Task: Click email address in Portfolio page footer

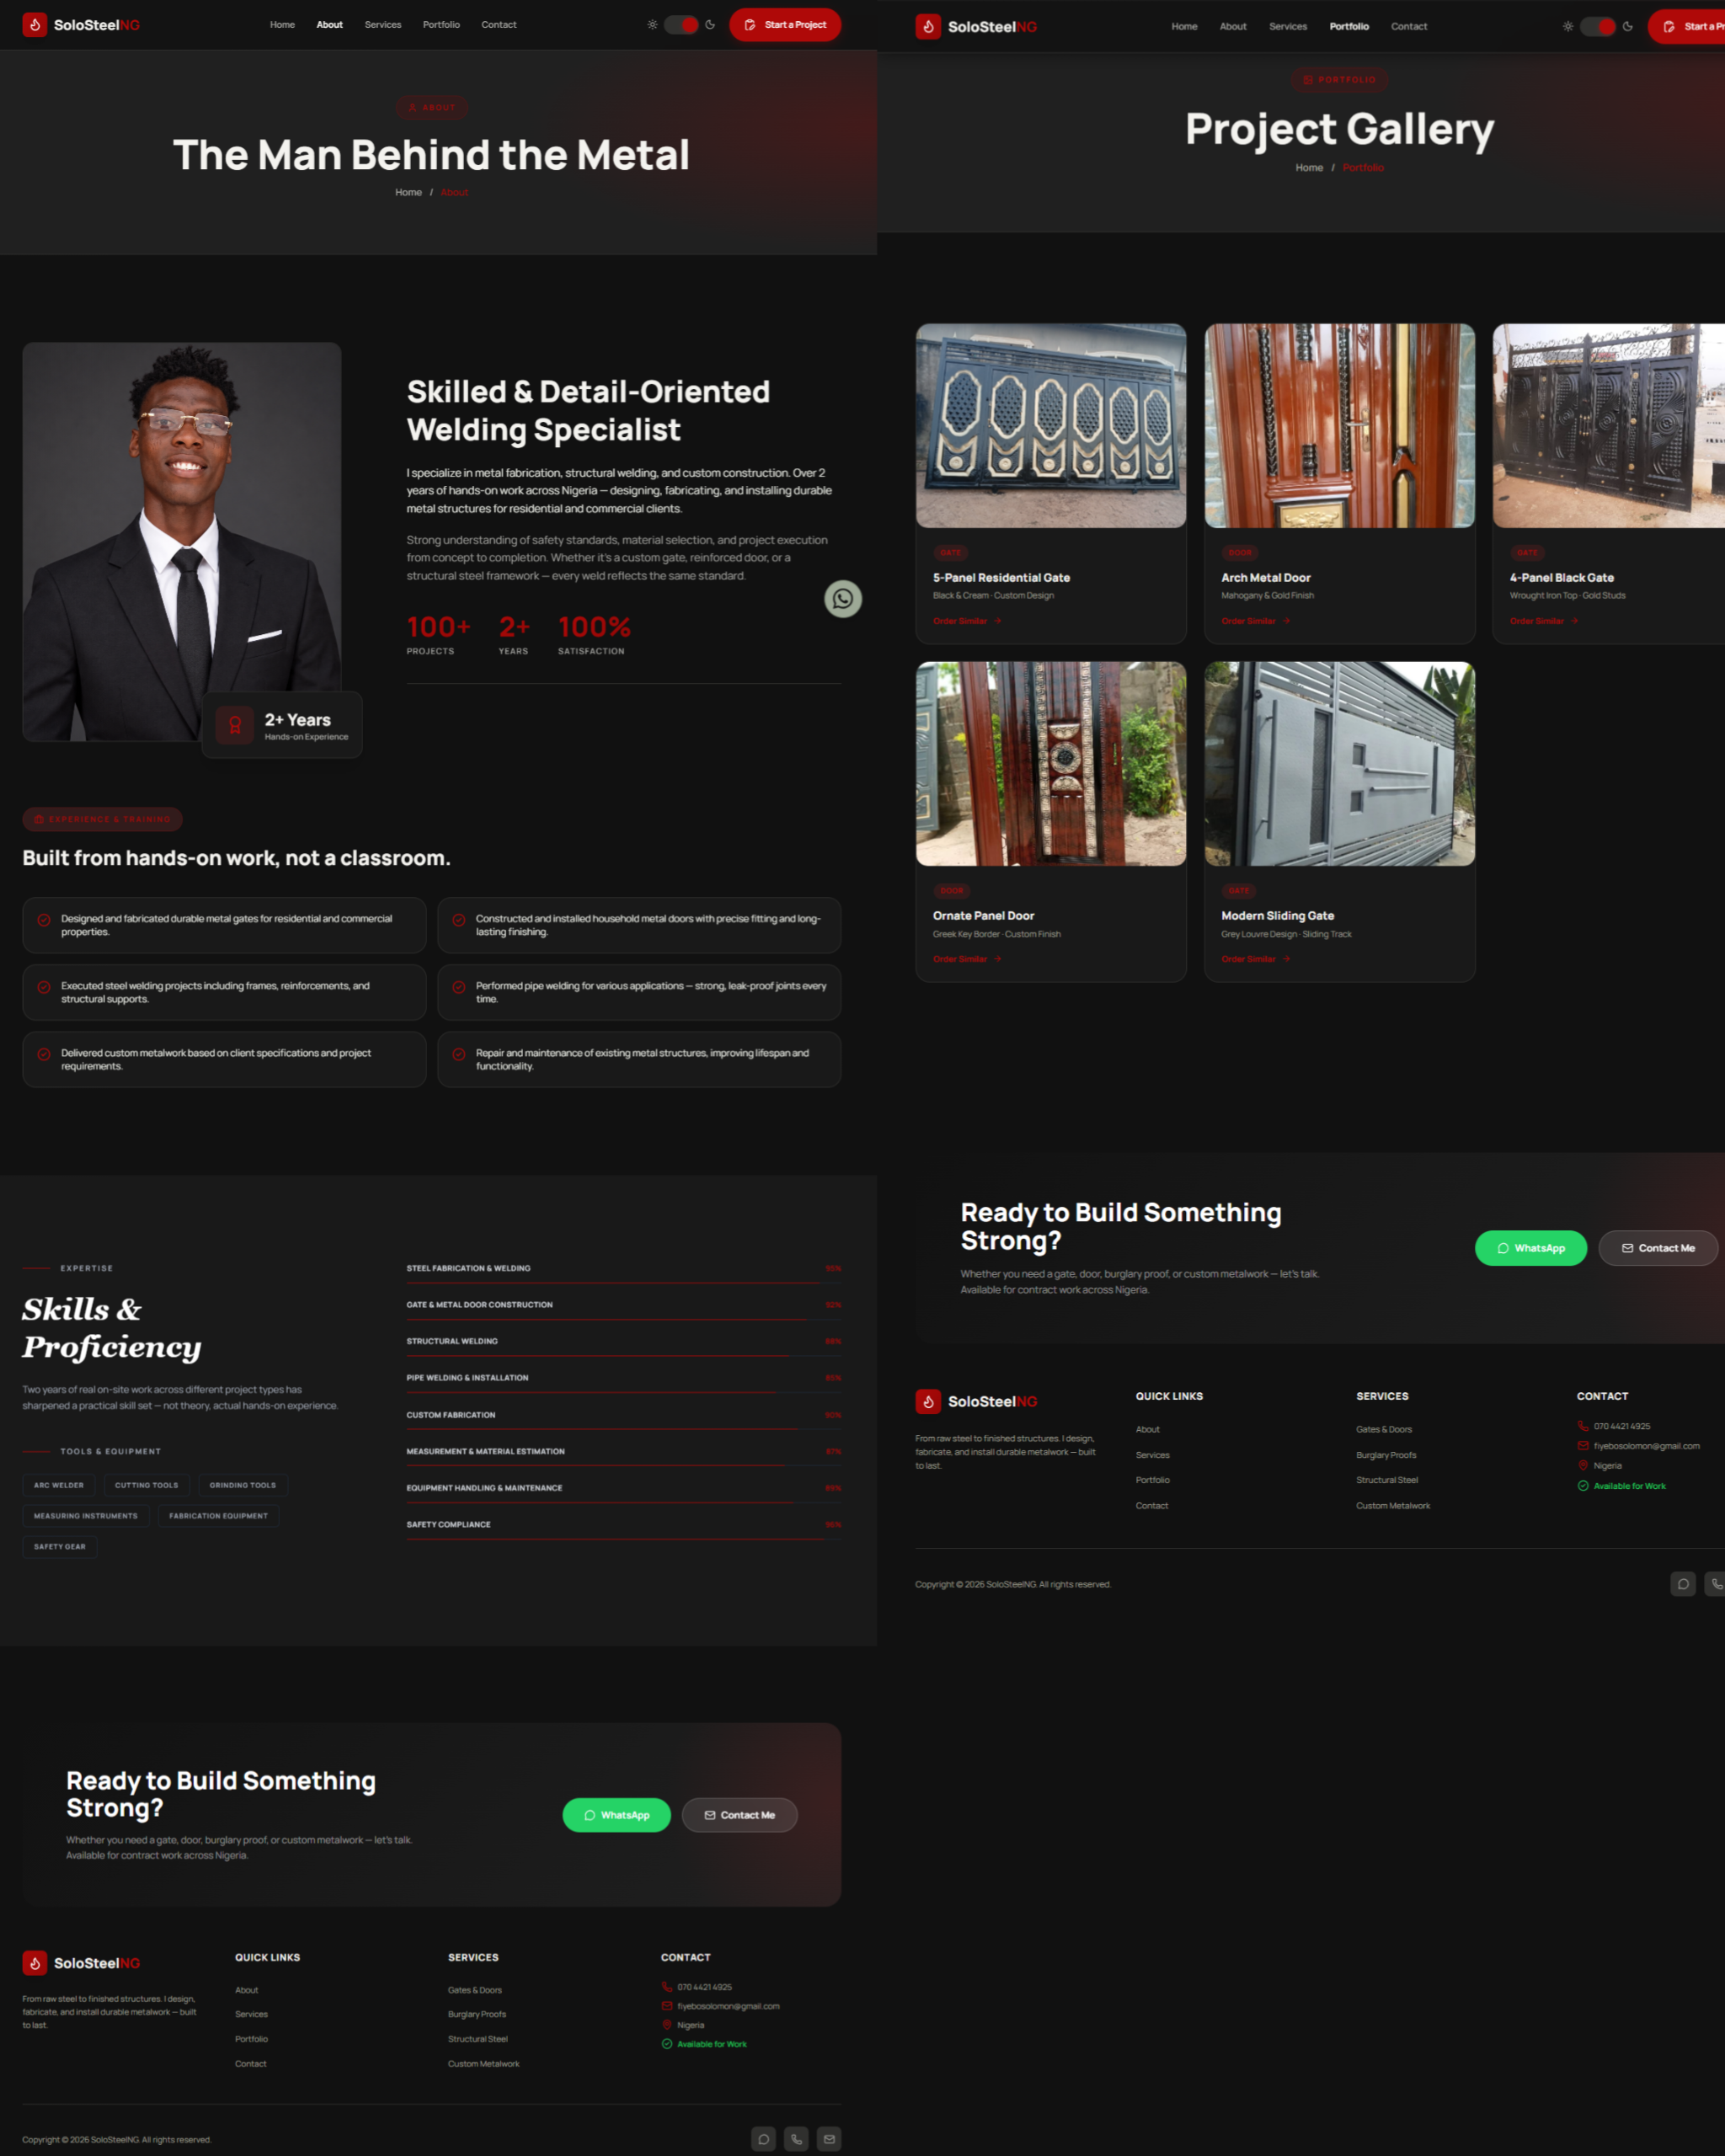Action: point(1646,1446)
